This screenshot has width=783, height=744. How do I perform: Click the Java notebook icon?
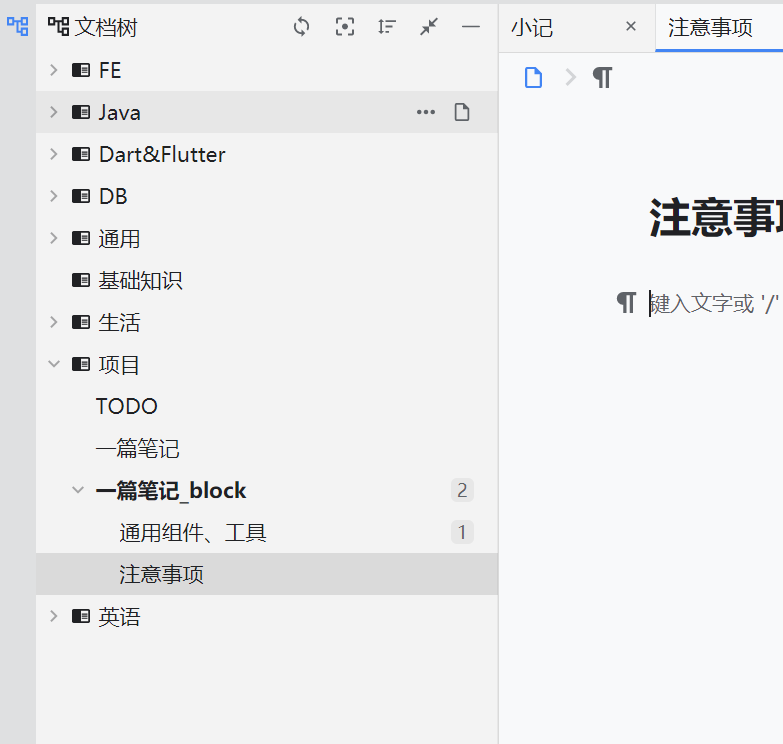tap(81, 112)
